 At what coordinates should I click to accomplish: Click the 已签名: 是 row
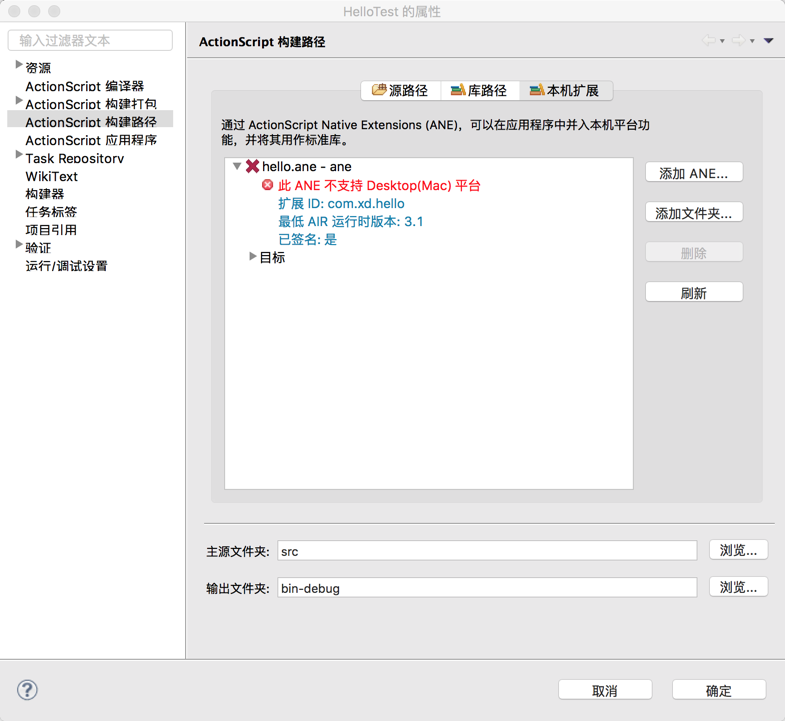[307, 239]
